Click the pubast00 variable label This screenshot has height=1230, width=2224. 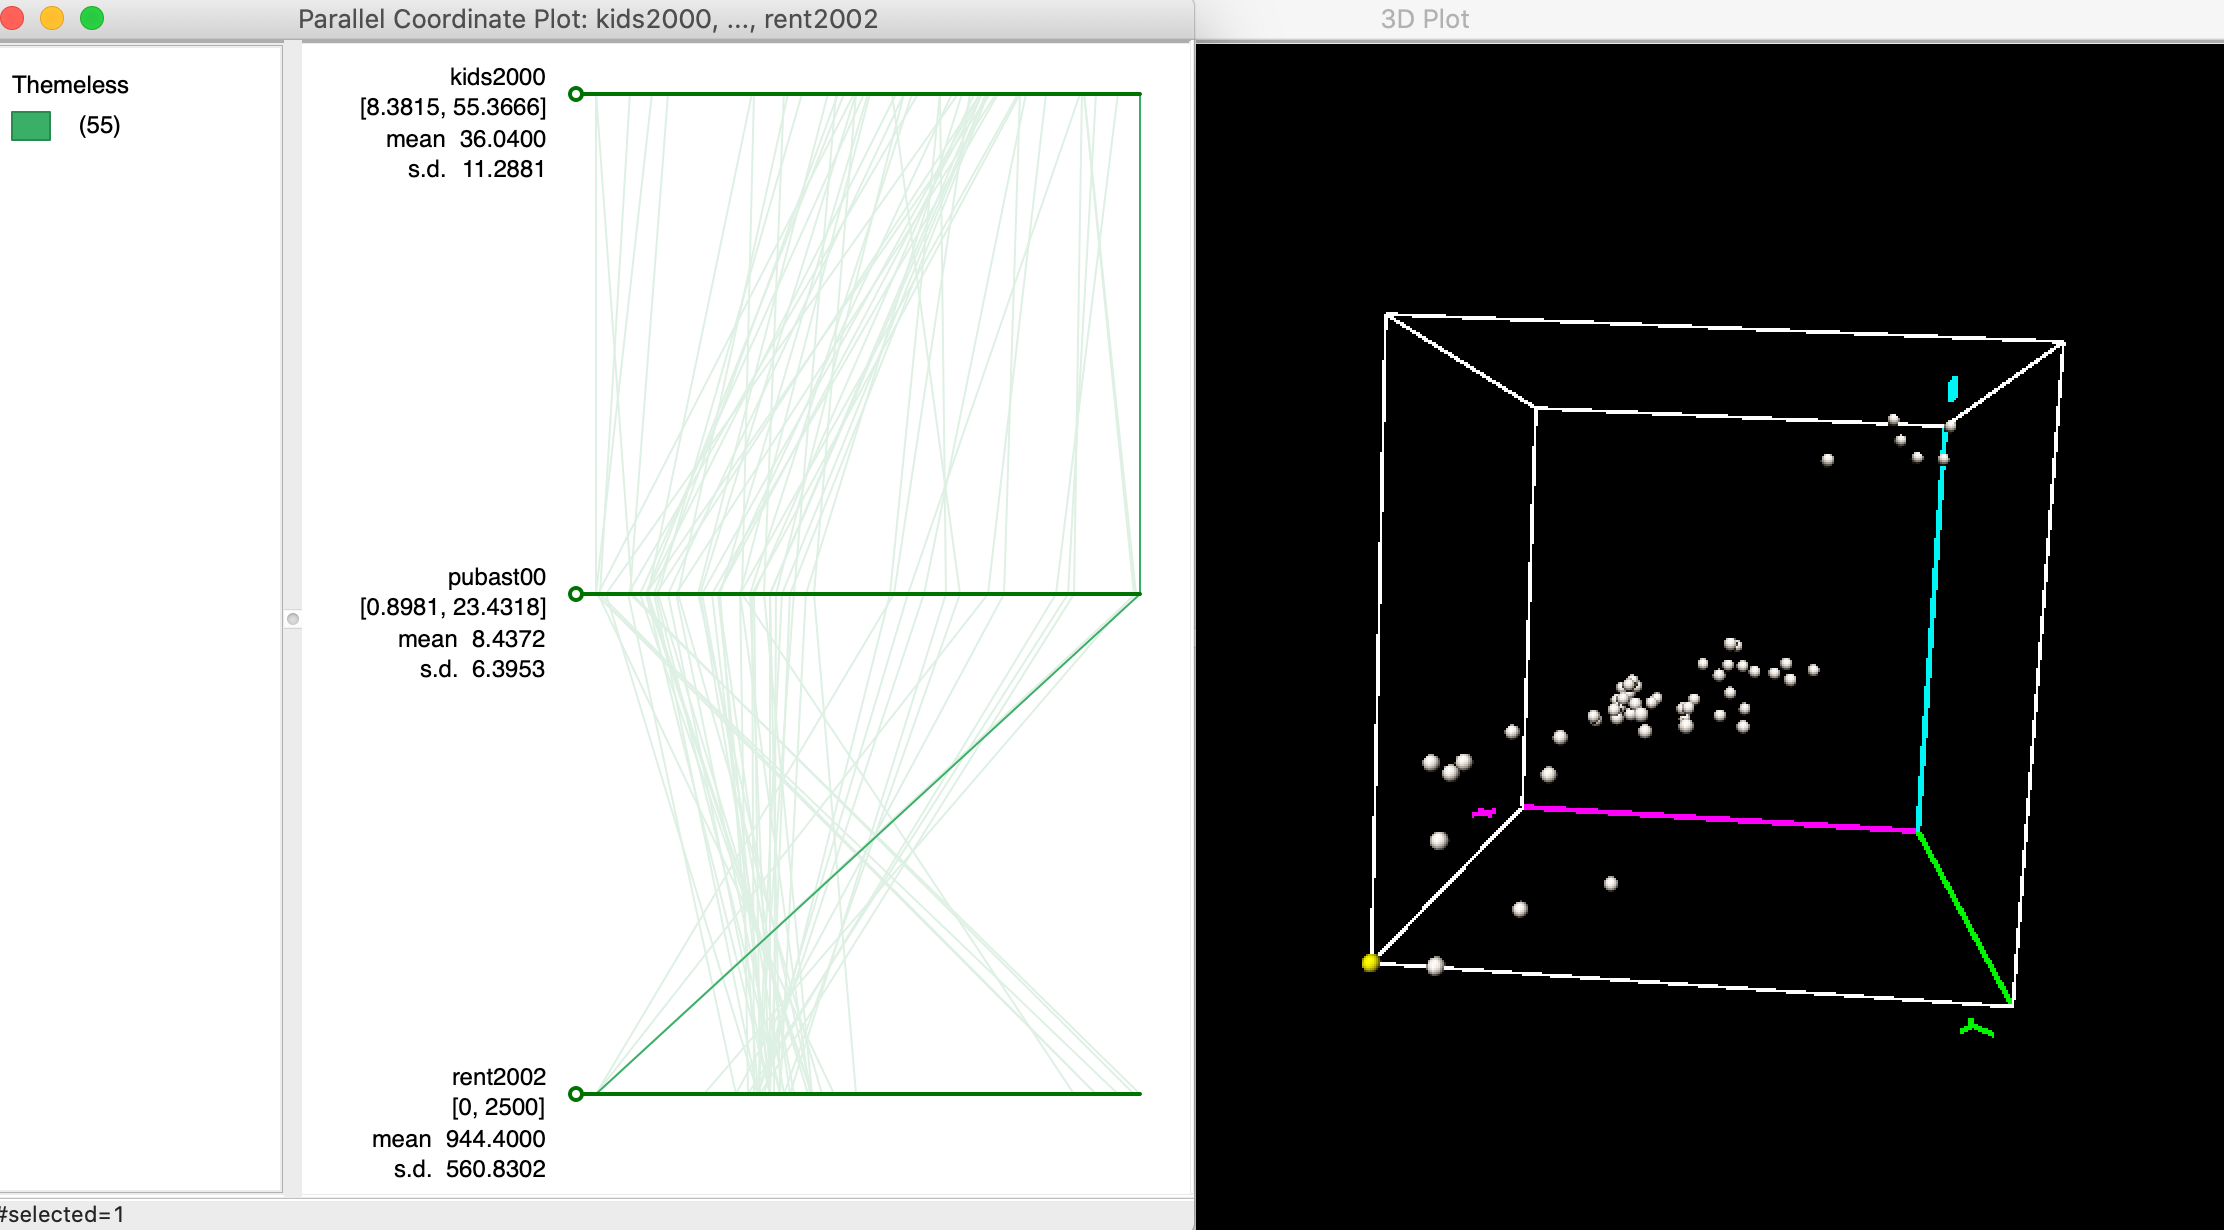point(496,577)
